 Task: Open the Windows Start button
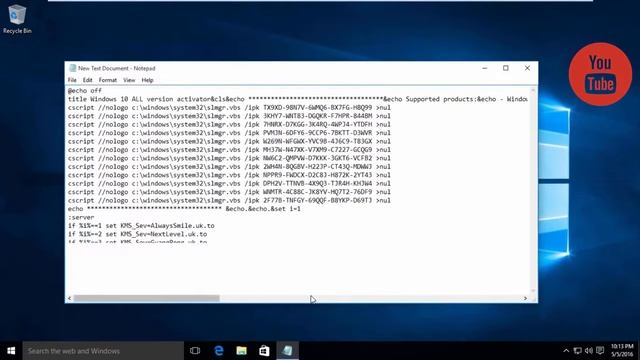(11, 351)
